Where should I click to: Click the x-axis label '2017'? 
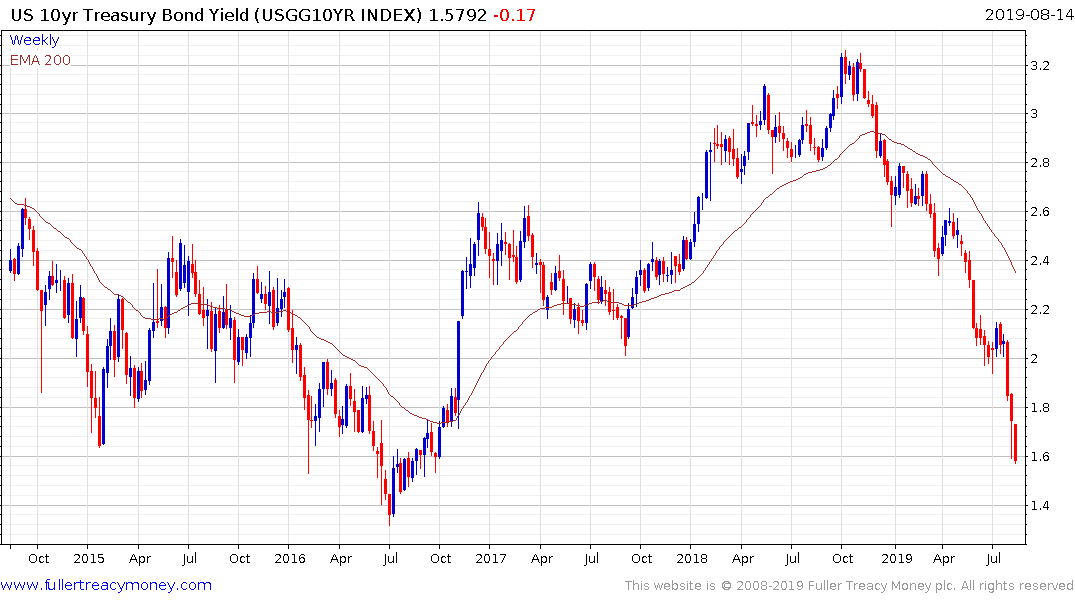(490, 559)
